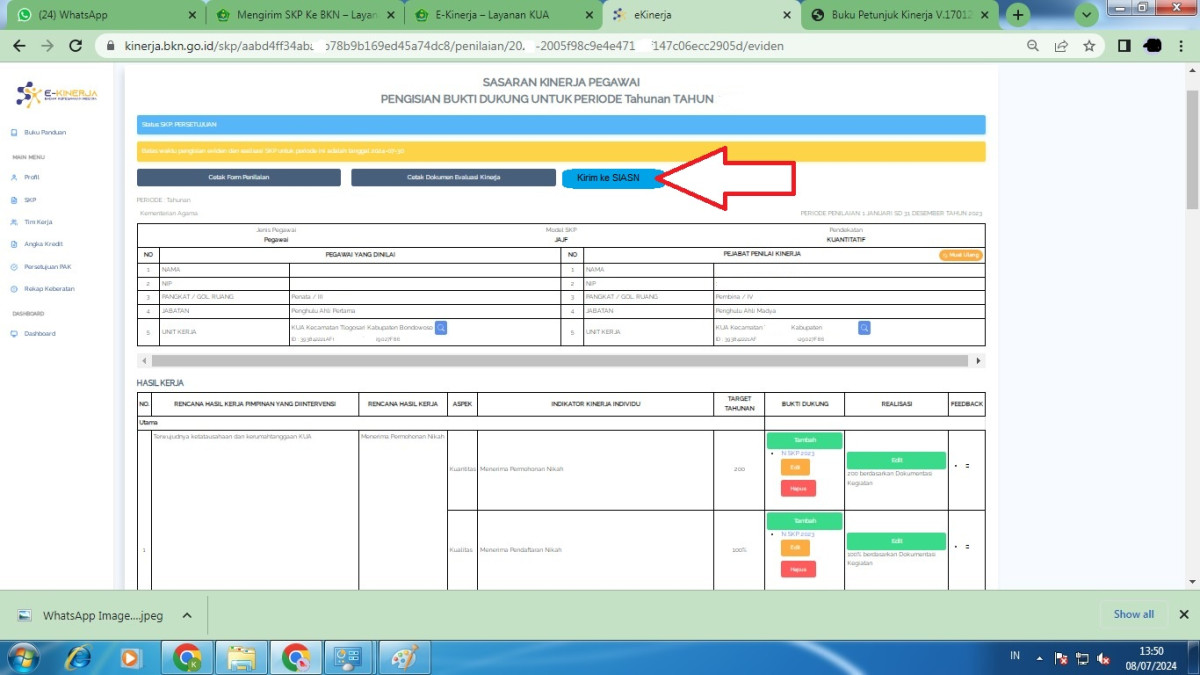Screen dimensions: 1200x675
Task: Close the active eKinerja tab
Action: (x=788, y=15)
